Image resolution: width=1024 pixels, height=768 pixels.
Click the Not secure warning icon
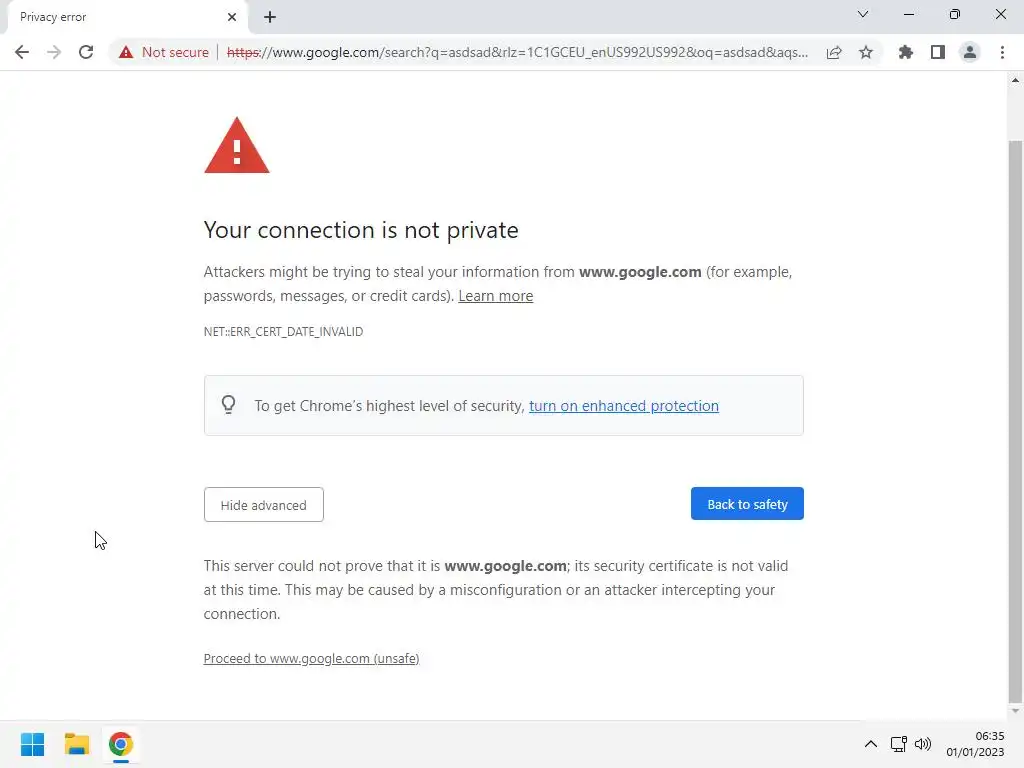click(125, 52)
